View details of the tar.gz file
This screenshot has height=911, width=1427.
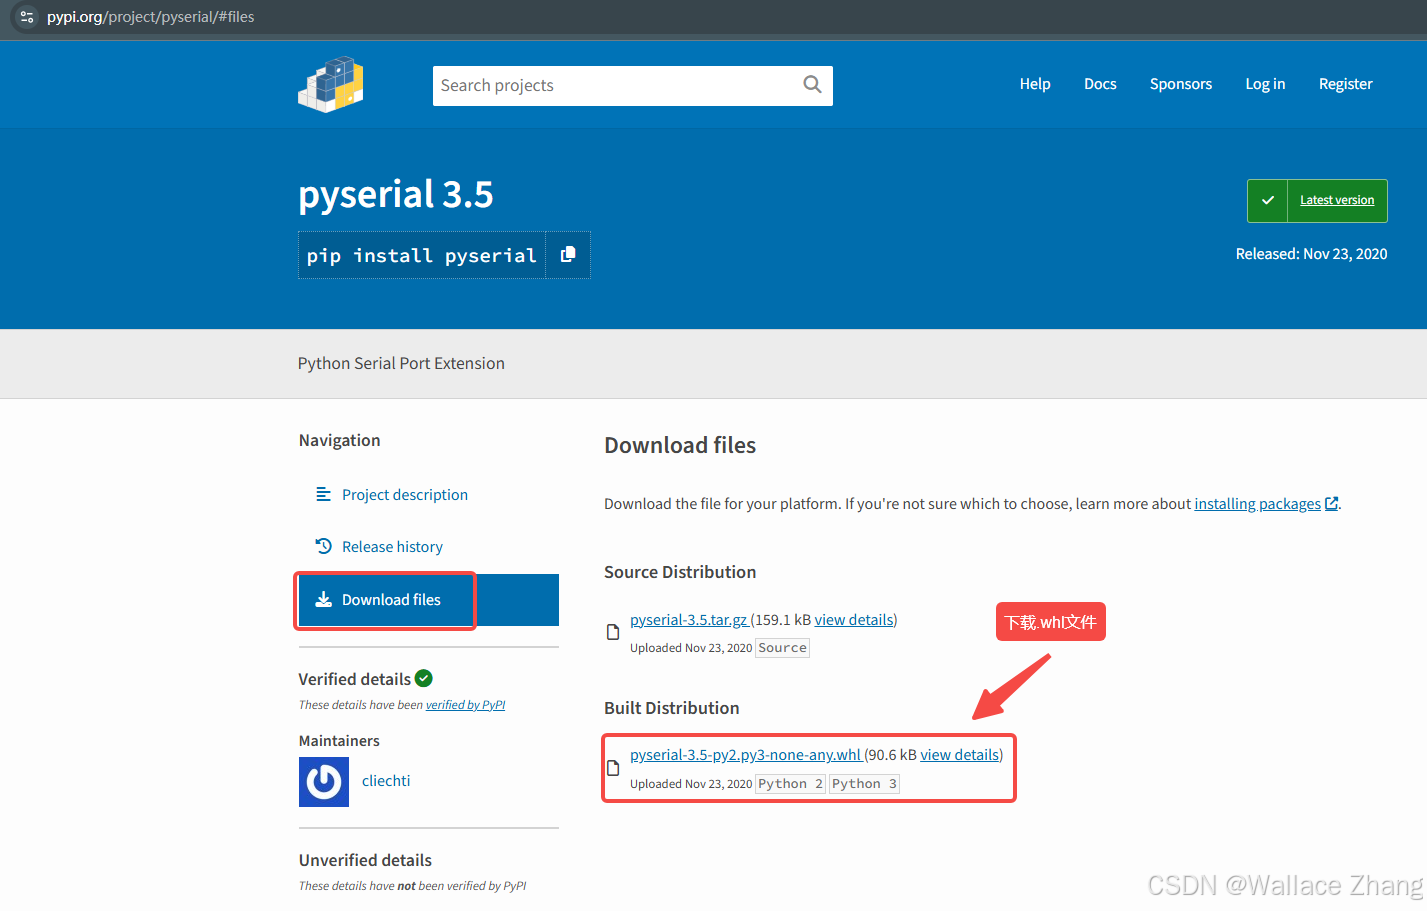(x=854, y=620)
